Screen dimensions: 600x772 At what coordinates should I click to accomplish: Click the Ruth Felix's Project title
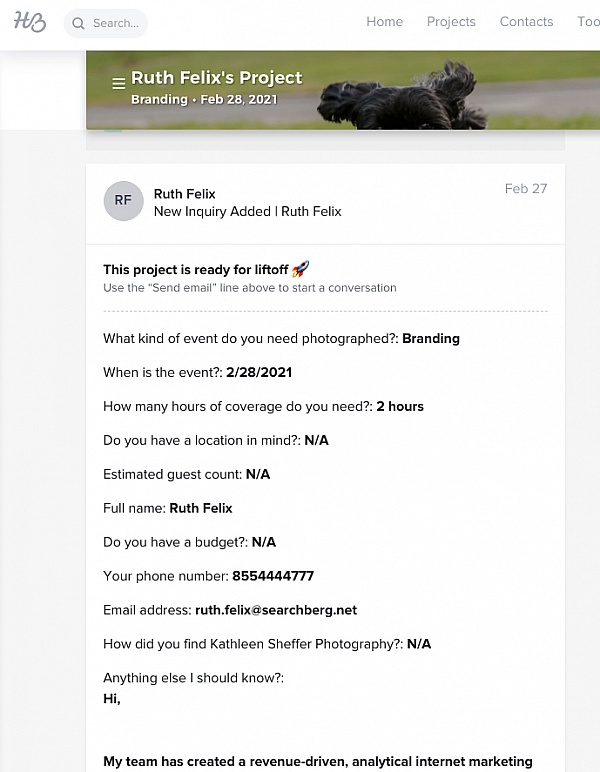tap(217, 78)
